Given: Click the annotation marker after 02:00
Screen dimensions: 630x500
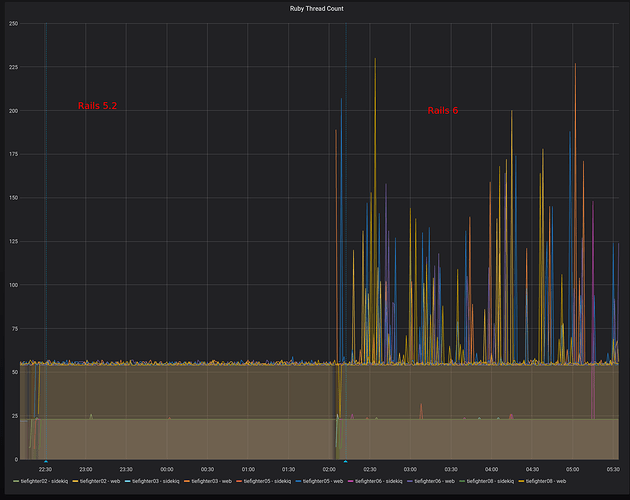Looking at the screenshot, I should (346, 461).
